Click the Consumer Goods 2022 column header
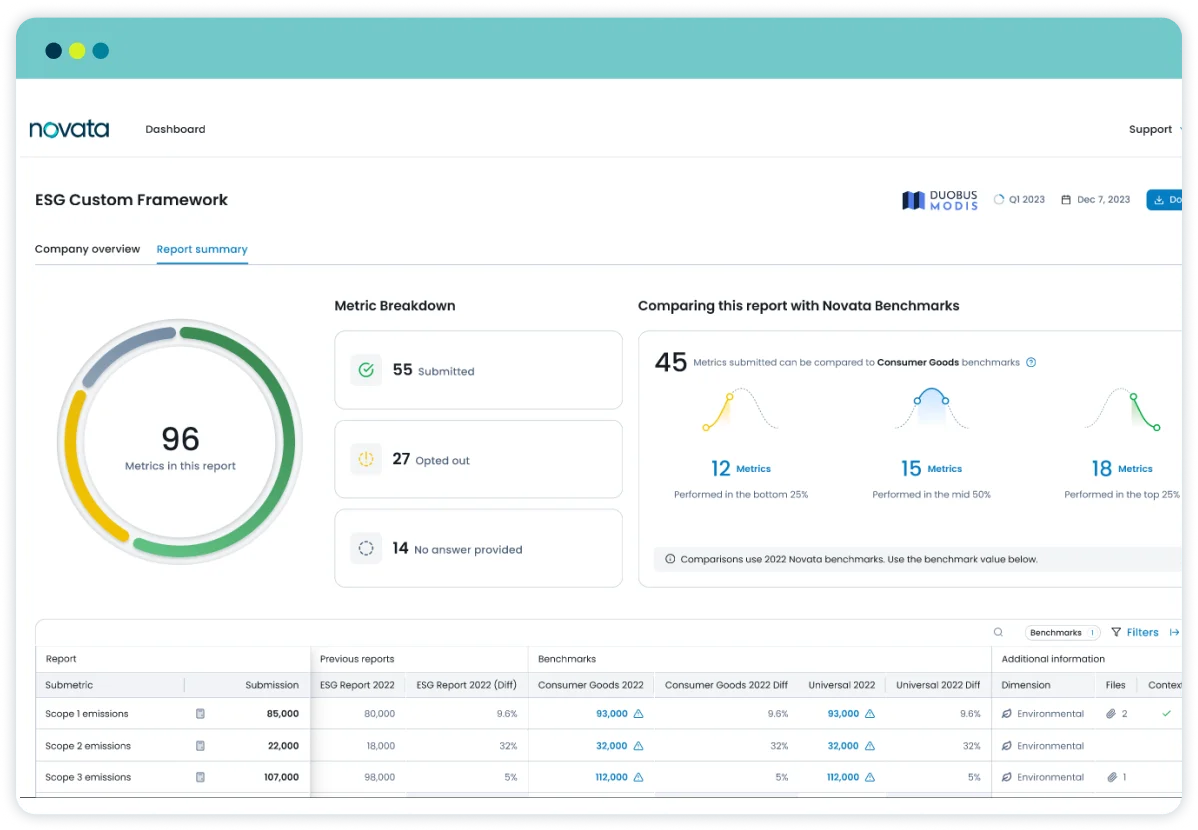The height and width of the screenshot is (830, 1198). tap(591, 685)
